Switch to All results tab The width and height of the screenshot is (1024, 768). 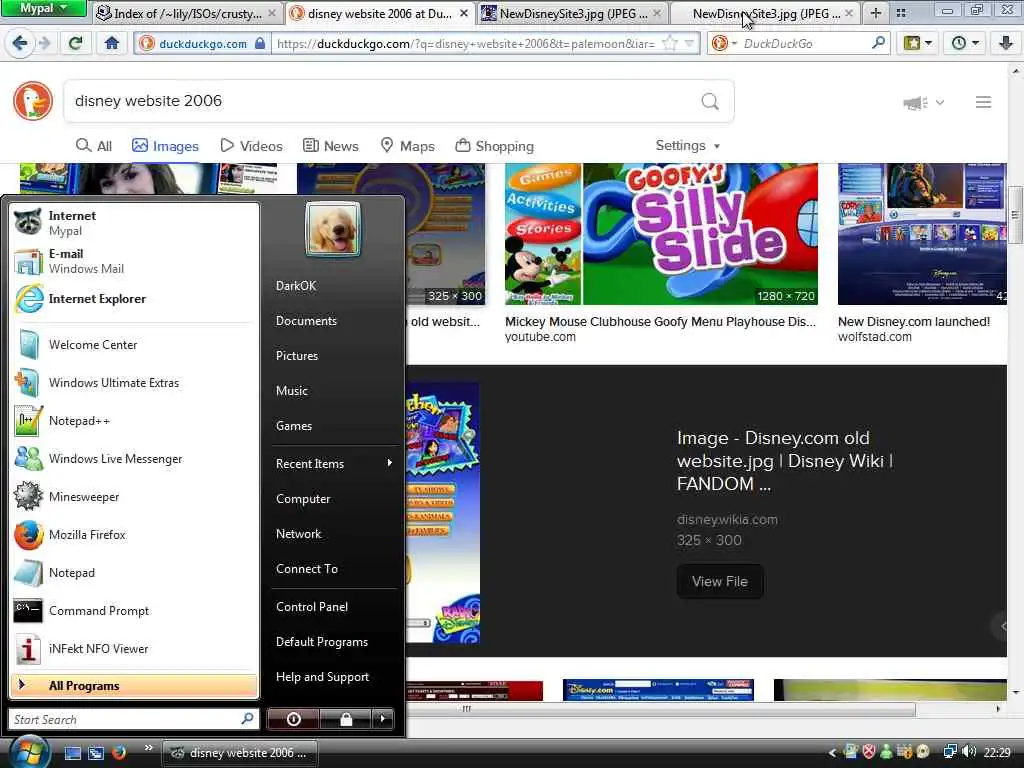(x=93, y=146)
